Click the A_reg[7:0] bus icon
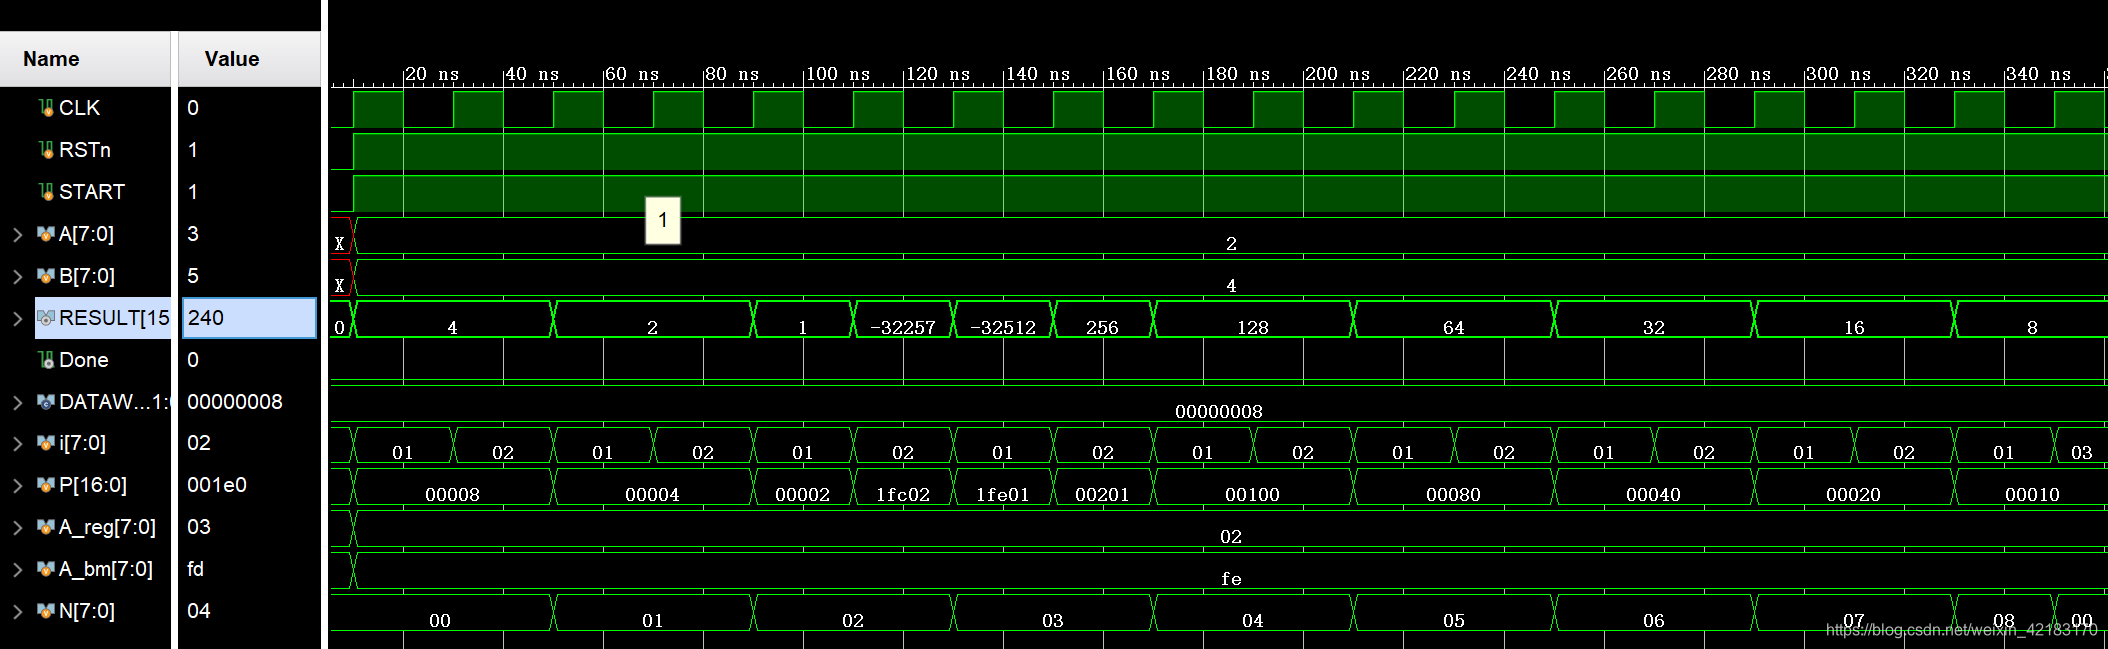Viewport: 2108px width, 649px height. (46, 527)
